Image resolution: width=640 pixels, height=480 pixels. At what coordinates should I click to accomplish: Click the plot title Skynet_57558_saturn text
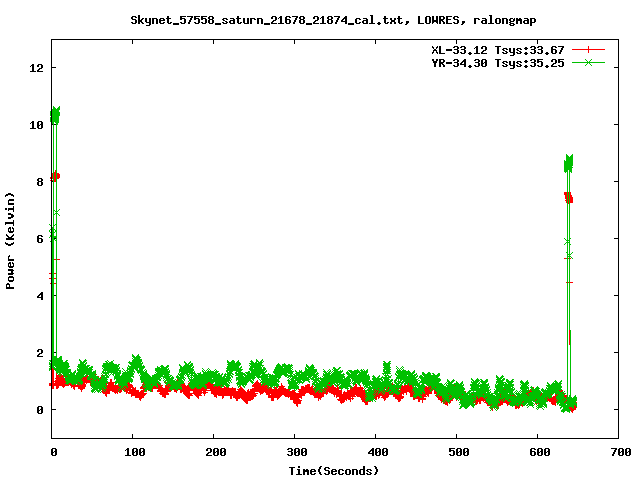tap(333, 20)
